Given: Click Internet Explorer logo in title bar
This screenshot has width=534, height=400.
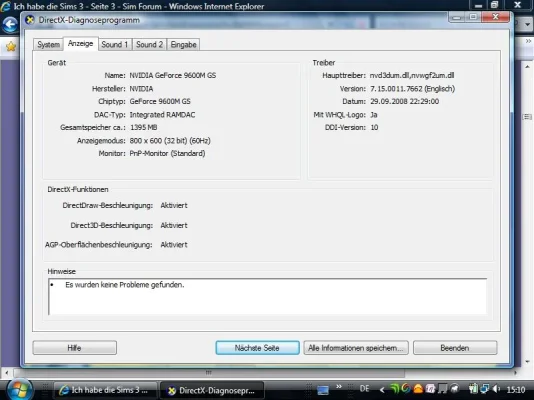Looking at the screenshot, I should click(5, 6).
